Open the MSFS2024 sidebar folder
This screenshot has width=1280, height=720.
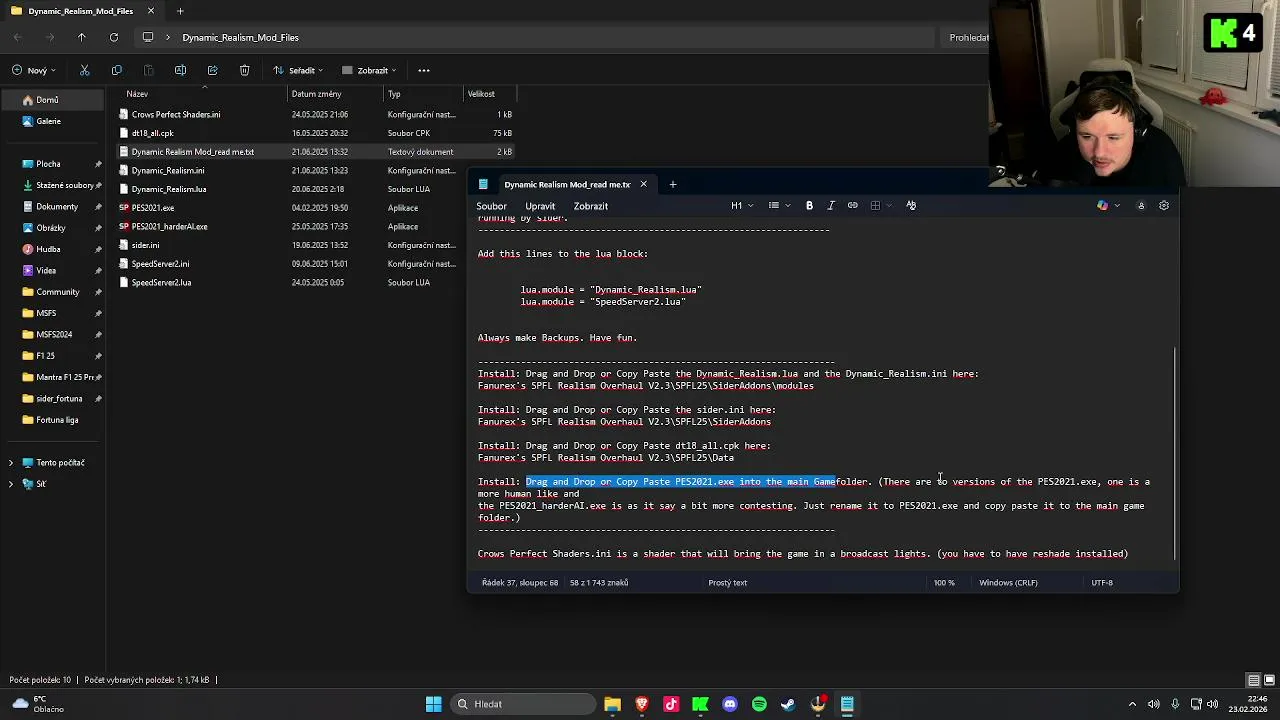[x=52, y=335]
